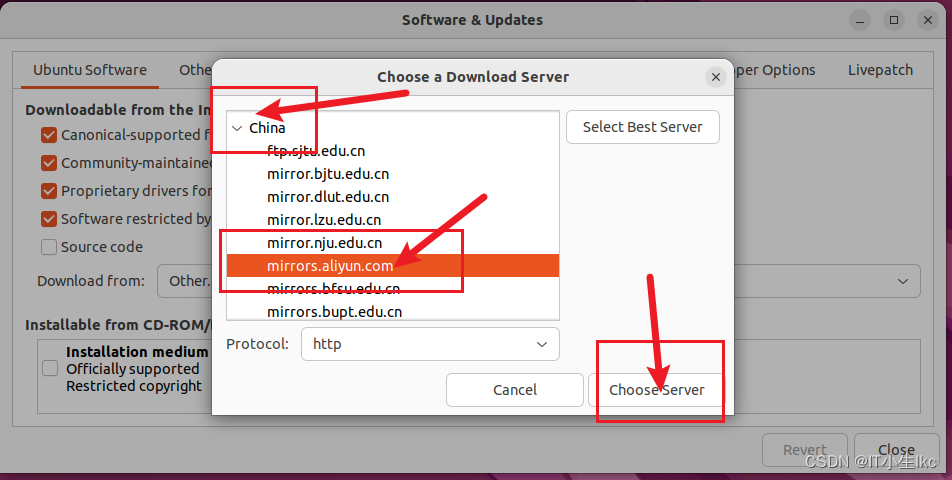This screenshot has width=952, height=480.
Task: Enable the Source code checkbox
Action: (x=49, y=247)
